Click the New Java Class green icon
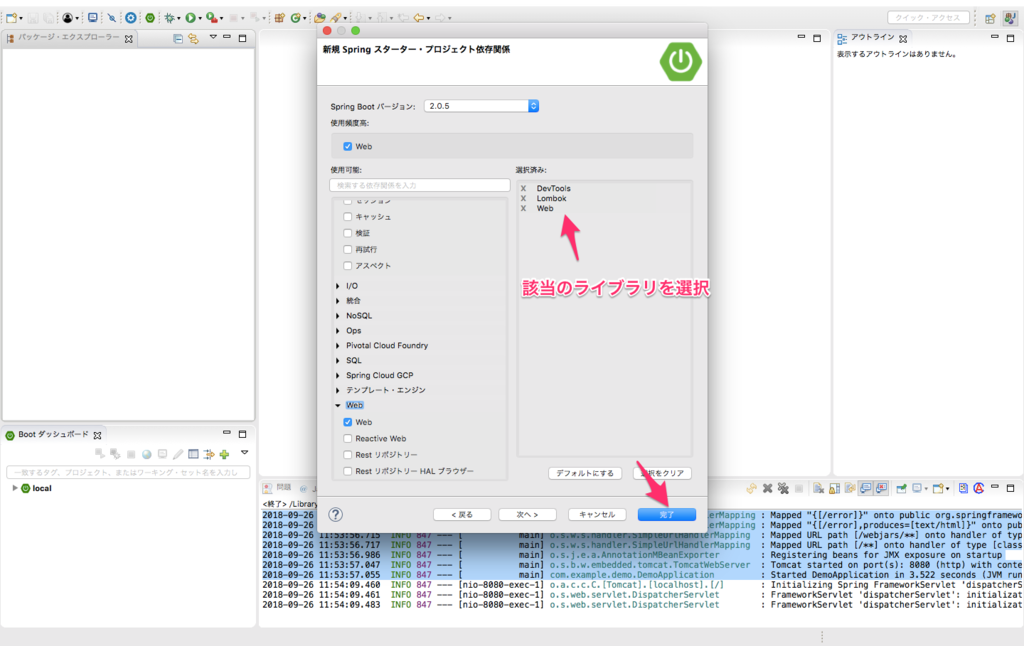1024x646 pixels. tap(296, 18)
